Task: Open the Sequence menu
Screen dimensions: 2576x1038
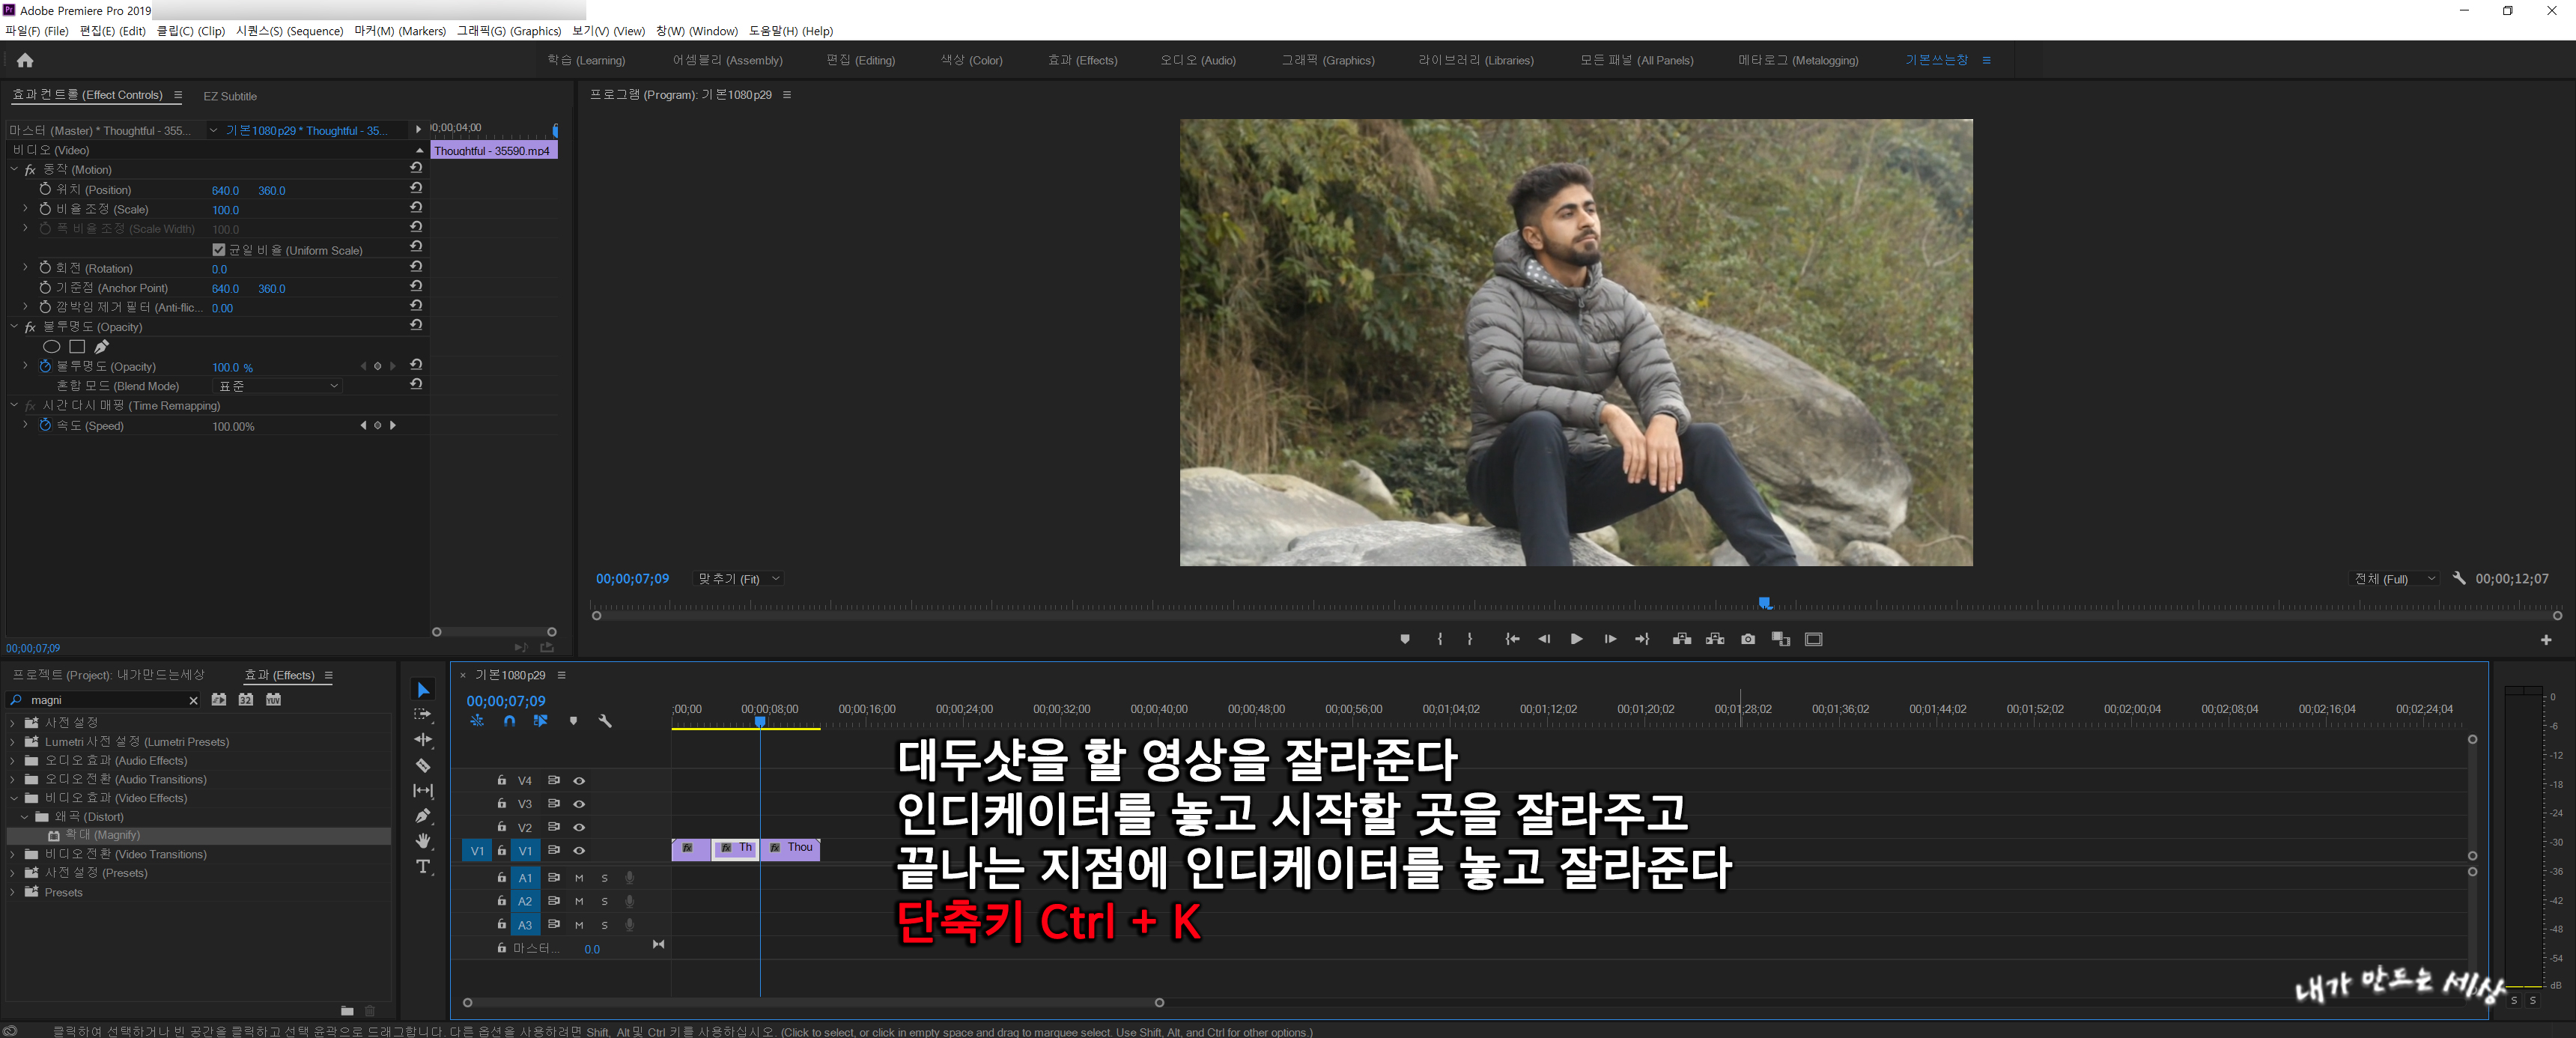Action: (x=289, y=31)
